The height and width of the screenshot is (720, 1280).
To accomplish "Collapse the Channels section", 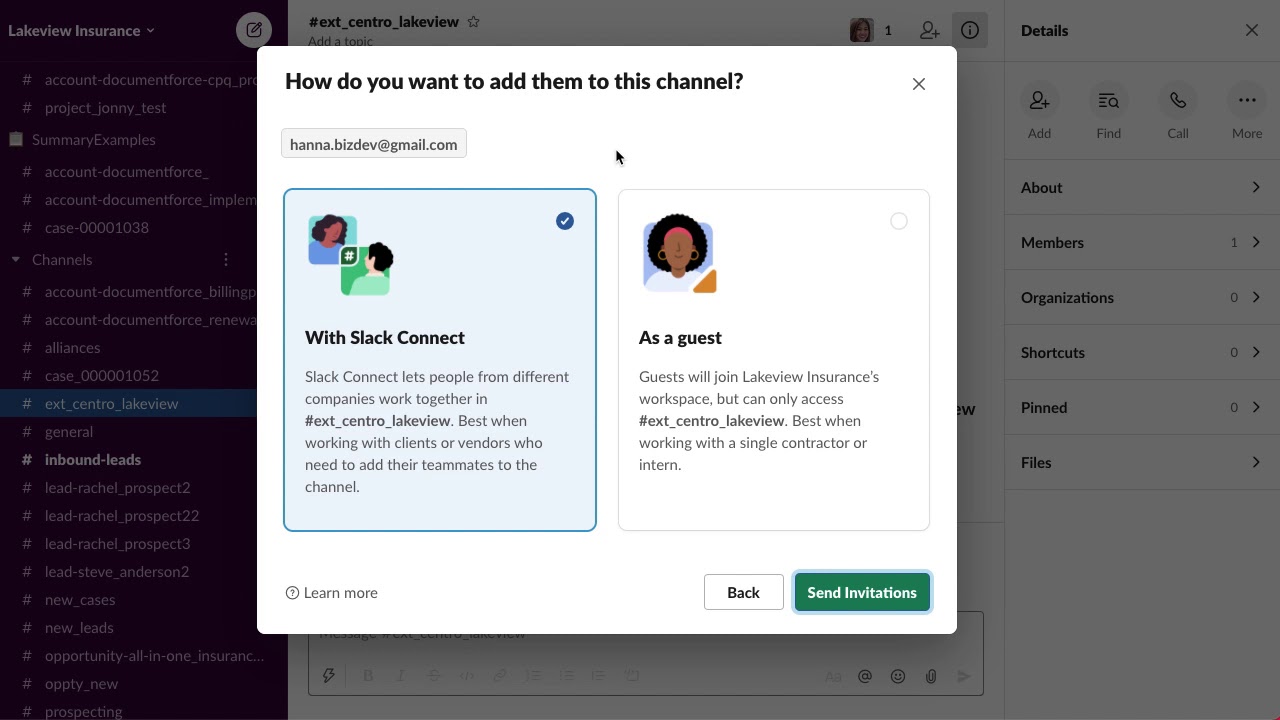I will (15, 259).
